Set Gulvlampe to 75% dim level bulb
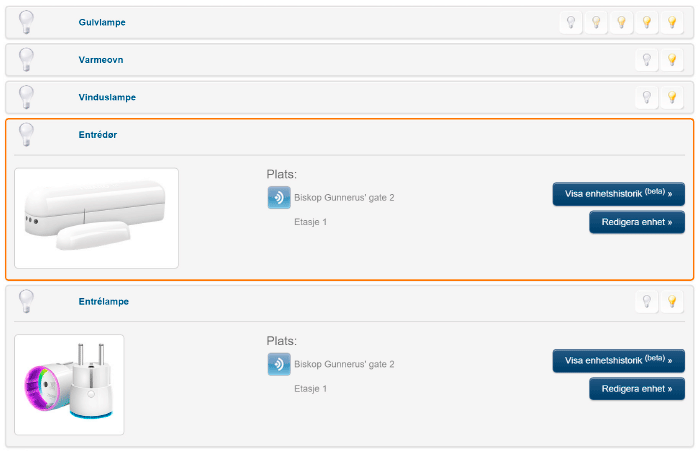Screen dimensions: 700x456 [647, 22]
